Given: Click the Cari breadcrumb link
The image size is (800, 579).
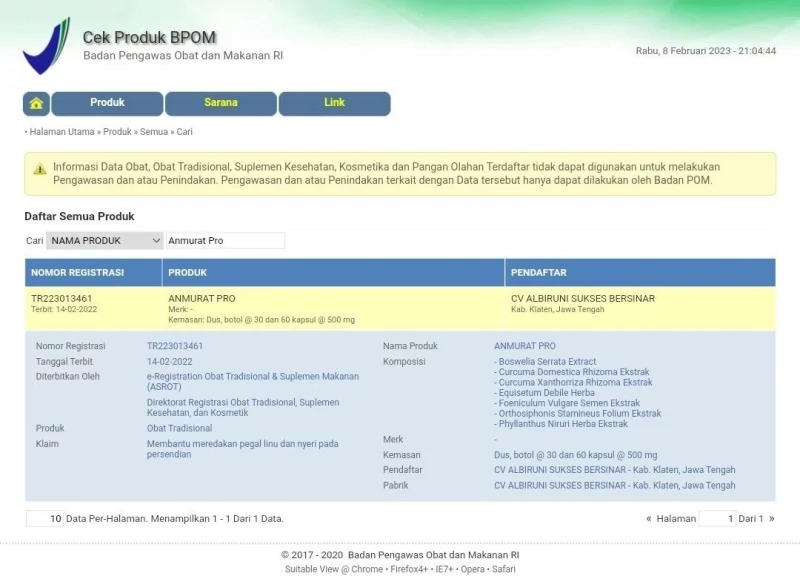Looking at the screenshot, I should click(185, 132).
